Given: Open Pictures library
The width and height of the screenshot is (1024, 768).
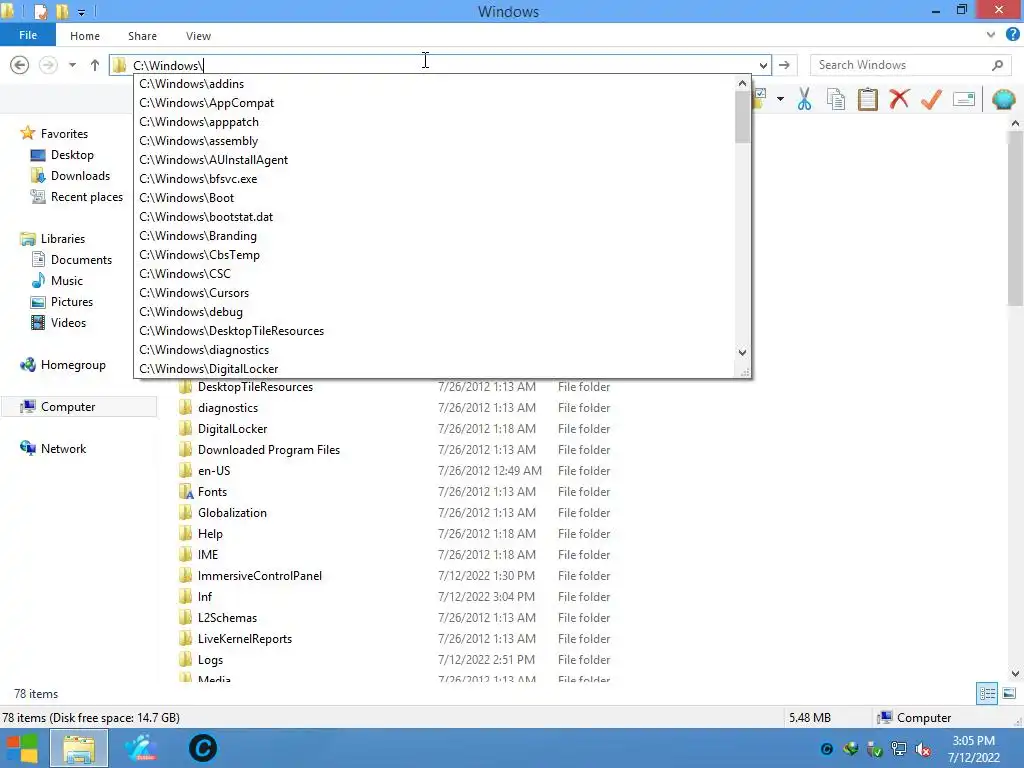Looking at the screenshot, I should pos(71,302).
